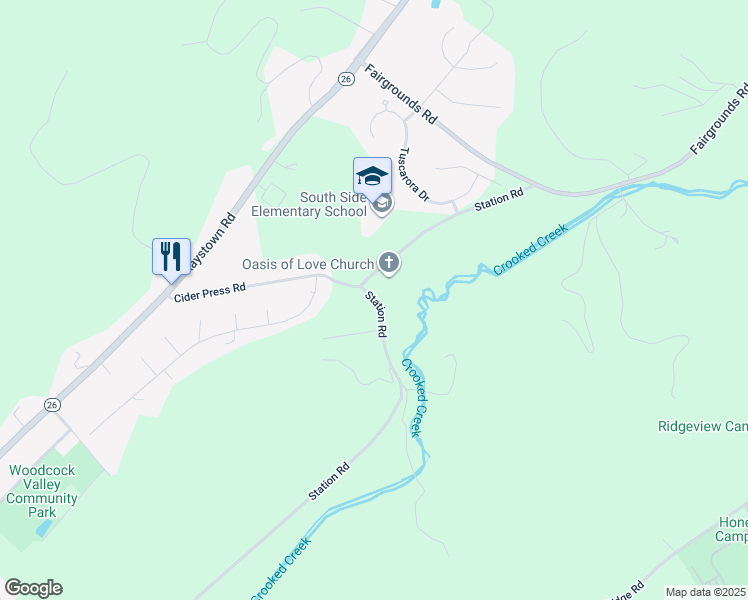Select the Ridgeview Campground label
The width and height of the screenshot is (748, 600).
tap(703, 426)
